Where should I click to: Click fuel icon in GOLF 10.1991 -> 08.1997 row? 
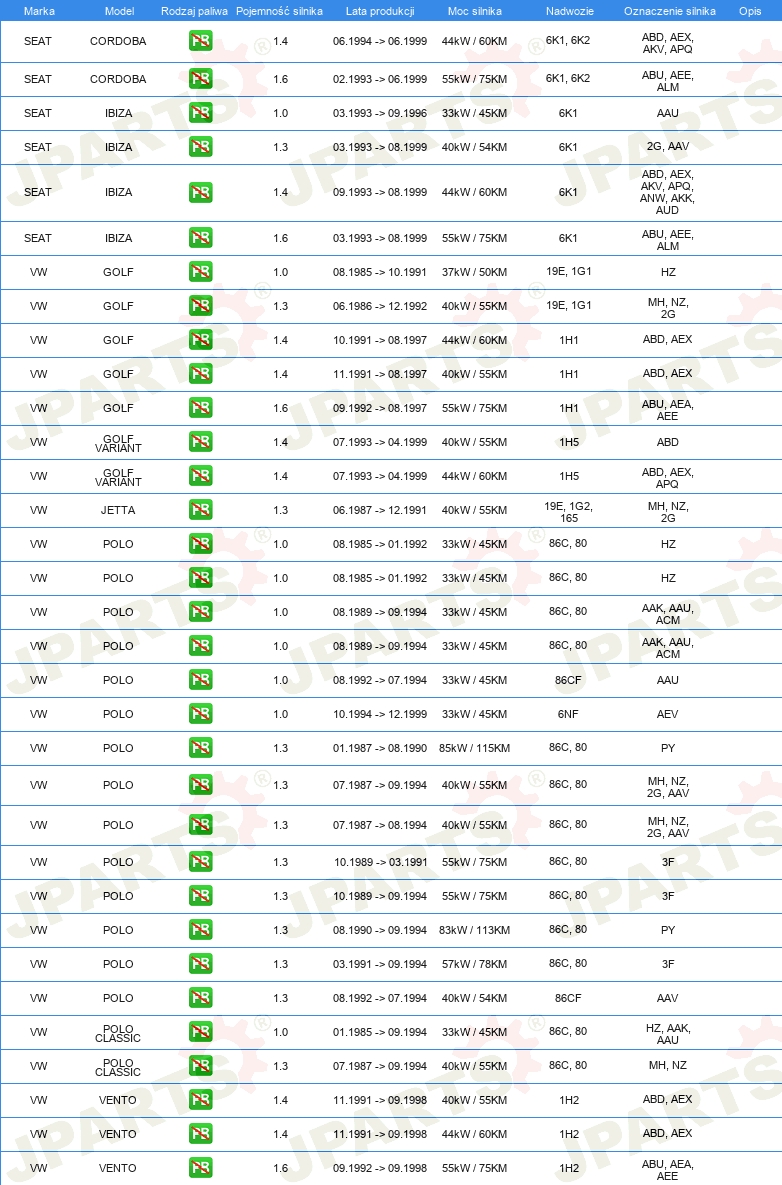(x=200, y=339)
